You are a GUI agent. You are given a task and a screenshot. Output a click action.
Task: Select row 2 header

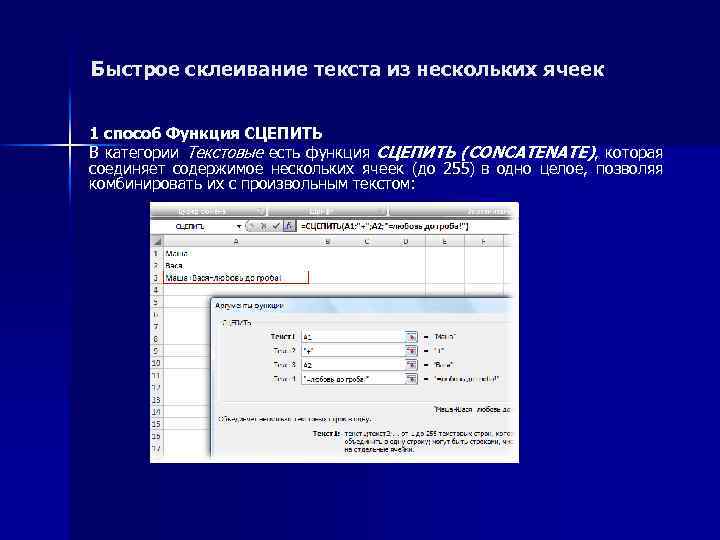tap(156, 265)
